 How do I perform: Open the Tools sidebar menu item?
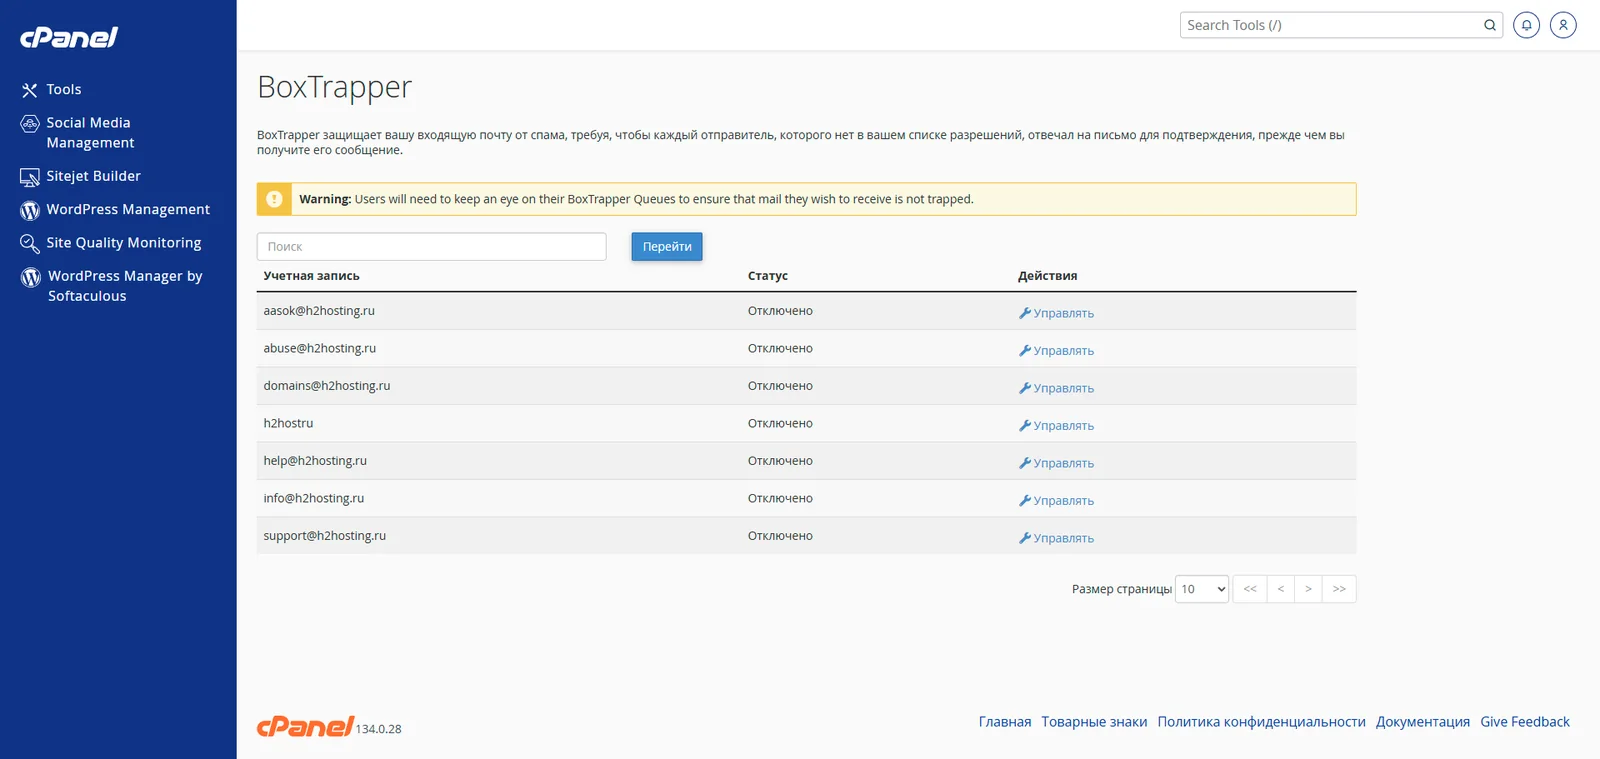pyautogui.click(x=64, y=90)
